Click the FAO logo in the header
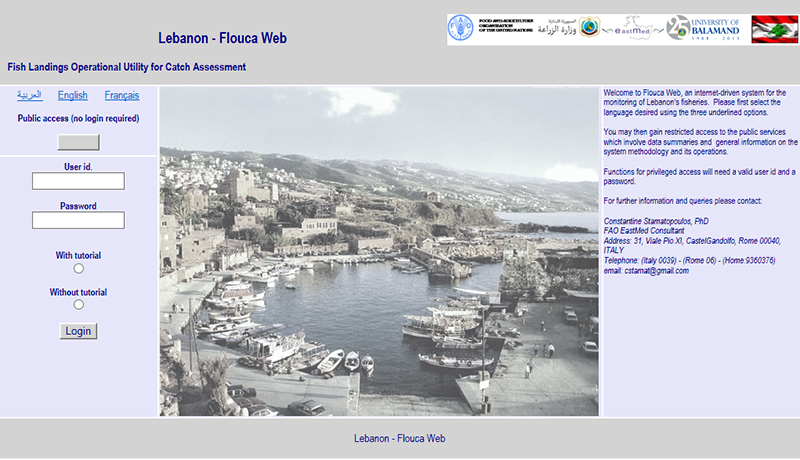 point(461,28)
